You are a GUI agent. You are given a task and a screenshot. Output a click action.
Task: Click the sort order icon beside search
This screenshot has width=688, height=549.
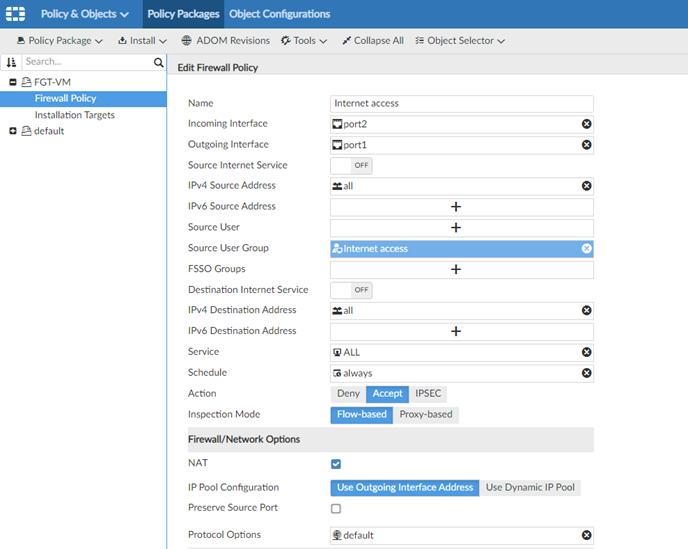(x=11, y=62)
